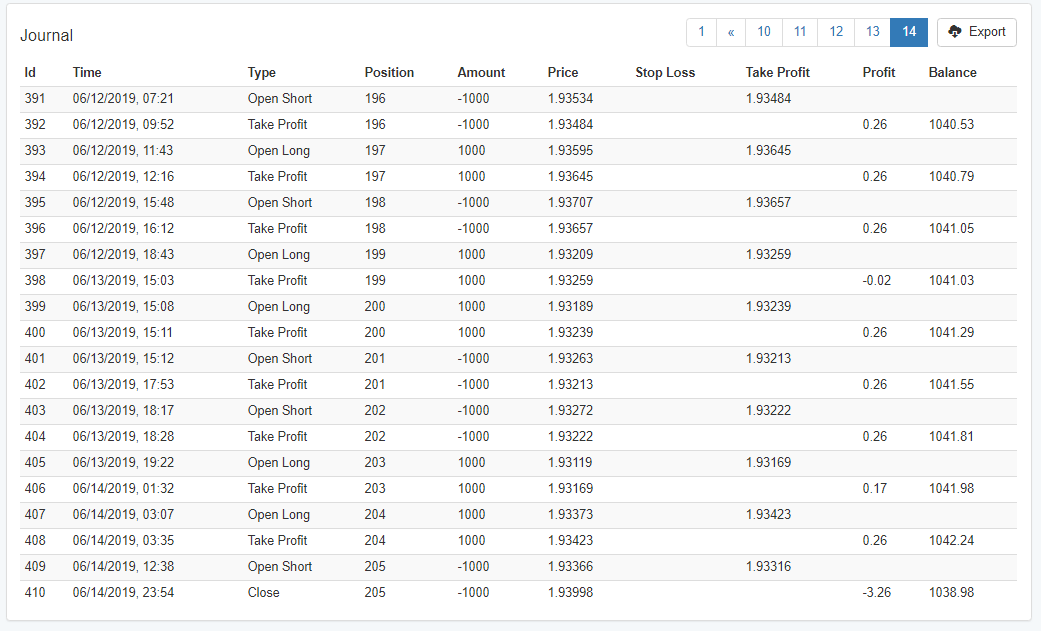Click the Take Profit column header
The height and width of the screenshot is (631, 1041).
pyautogui.click(x=777, y=72)
